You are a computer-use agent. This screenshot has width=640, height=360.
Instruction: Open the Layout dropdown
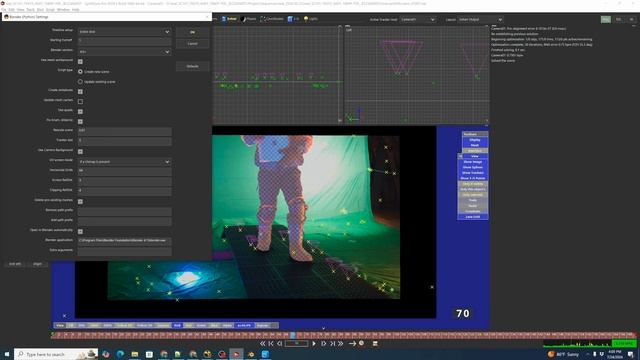pyautogui.click(x=480, y=19)
